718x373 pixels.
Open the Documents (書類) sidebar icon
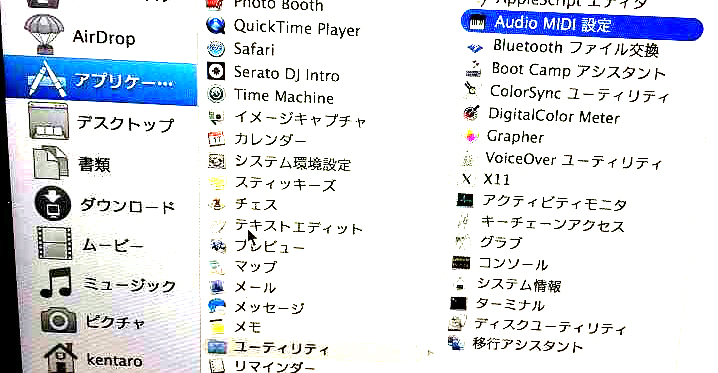51,162
